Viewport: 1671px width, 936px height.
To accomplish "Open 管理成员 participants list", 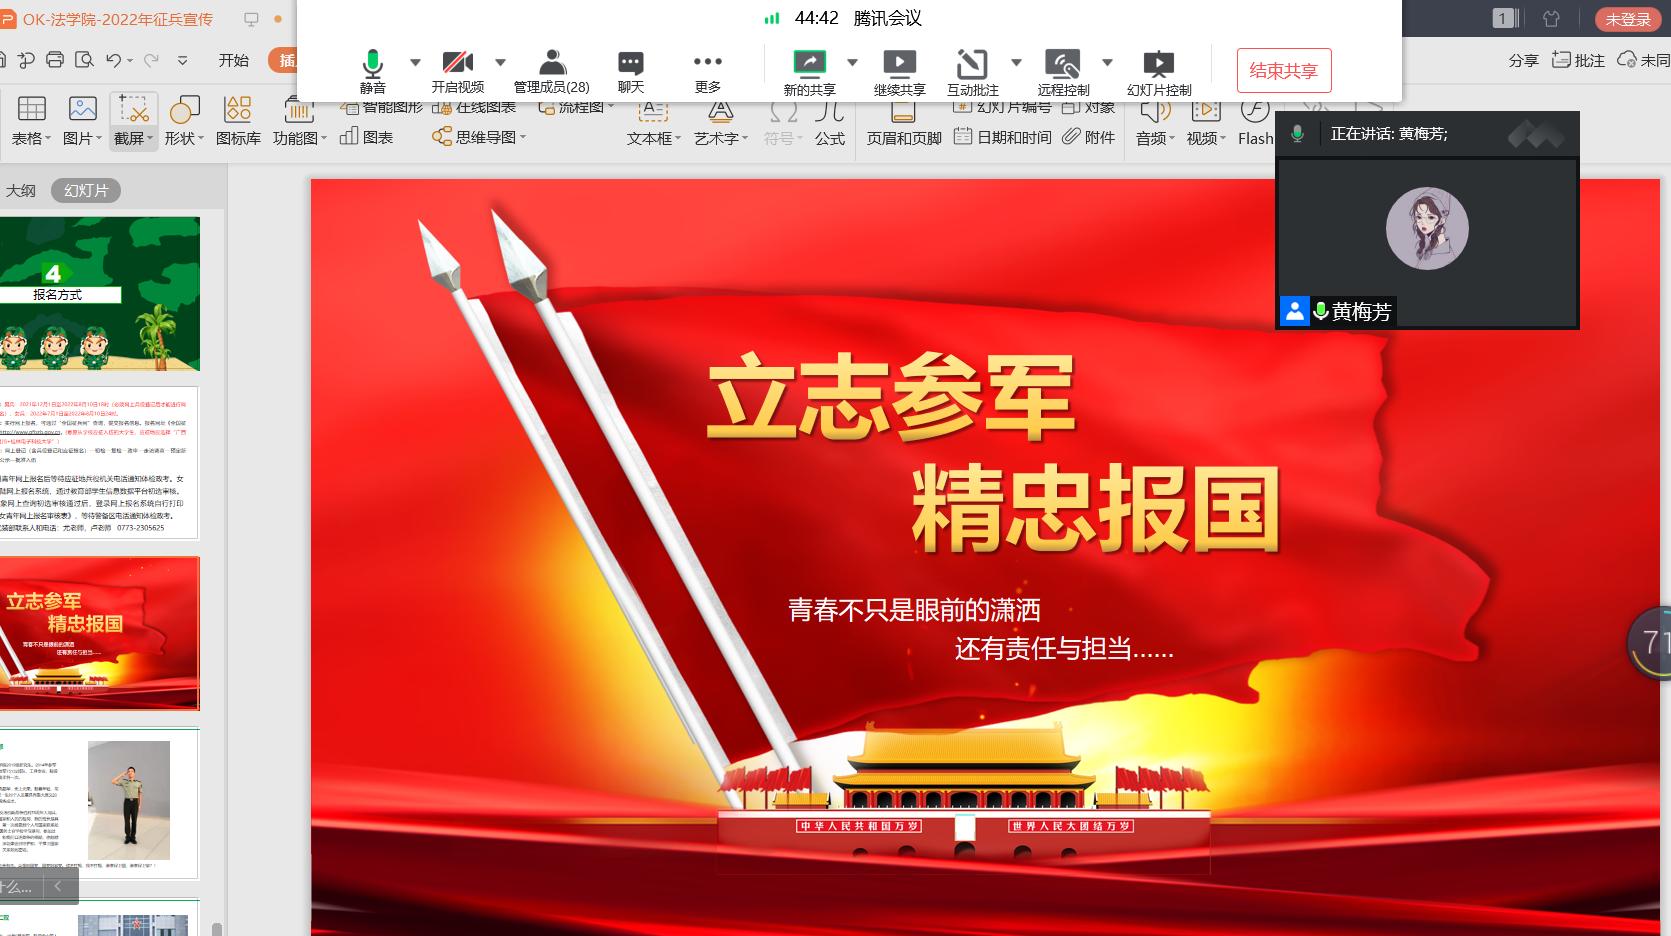I will point(551,70).
